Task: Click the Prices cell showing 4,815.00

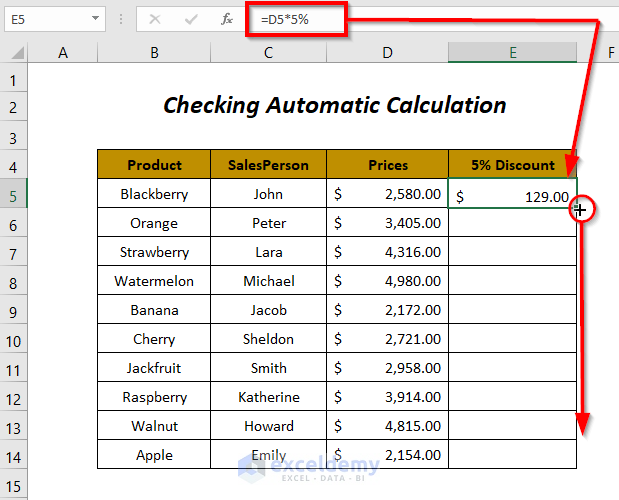Action: [x=387, y=427]
